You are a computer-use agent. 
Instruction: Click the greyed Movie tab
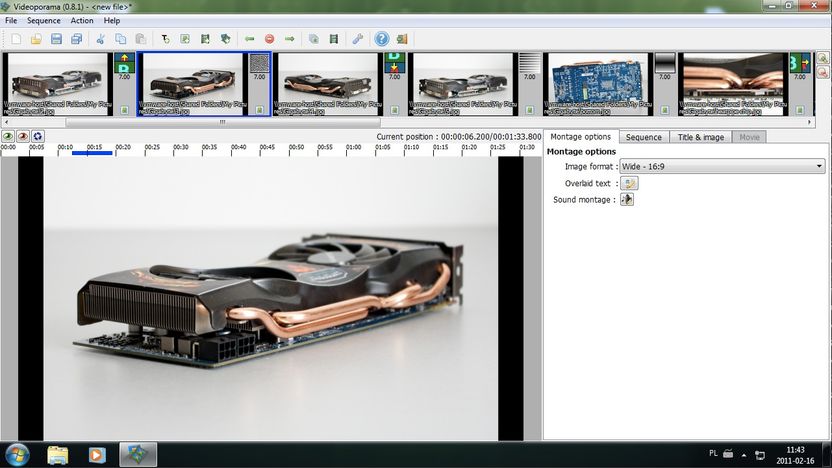point(749,137)
